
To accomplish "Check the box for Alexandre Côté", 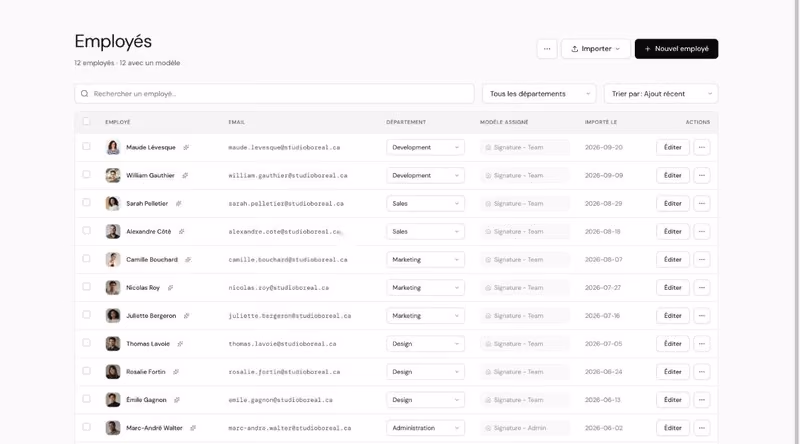I will pos(86,231).
